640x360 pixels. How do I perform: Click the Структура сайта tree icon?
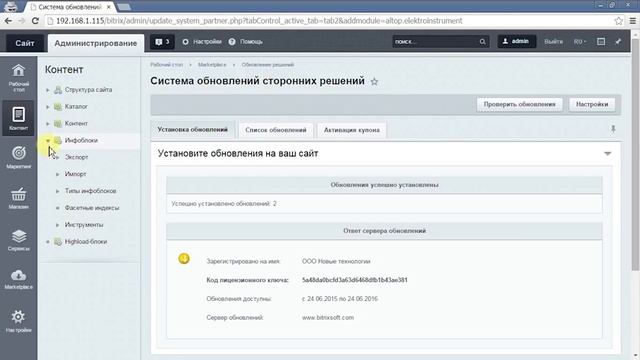(x=58, y=89)
